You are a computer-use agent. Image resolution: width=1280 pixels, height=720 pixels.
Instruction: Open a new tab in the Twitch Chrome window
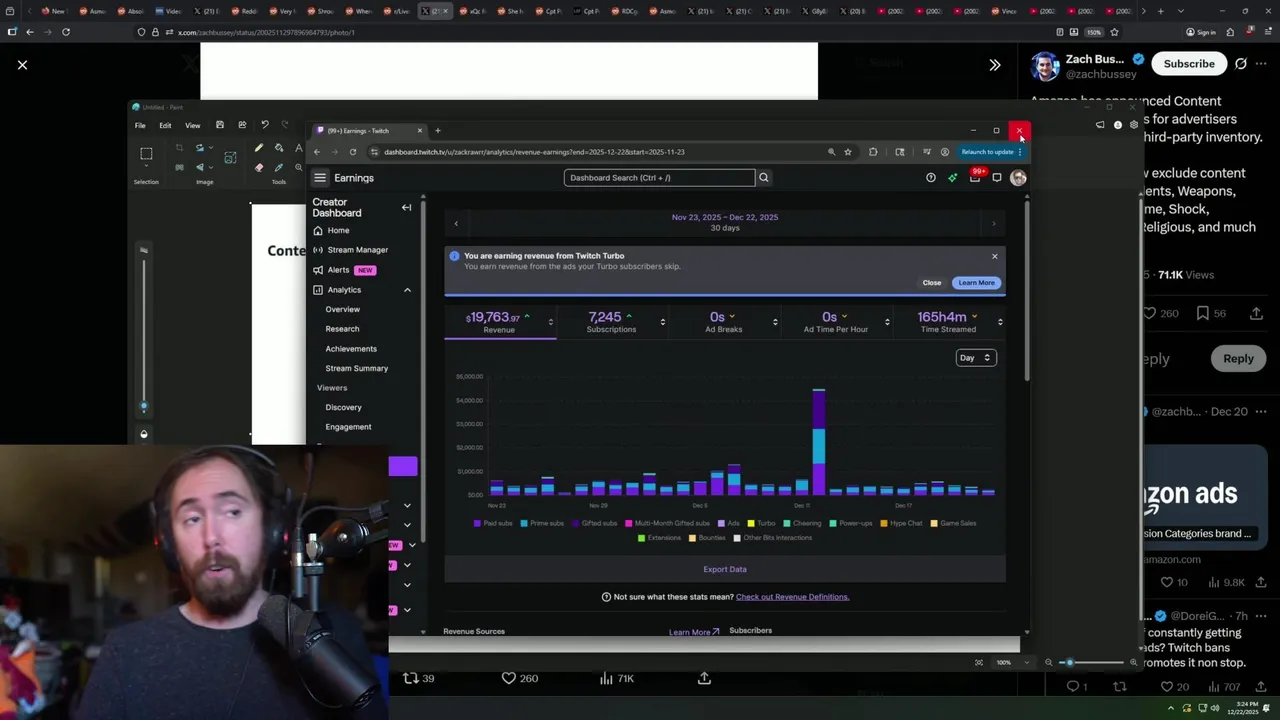(437, 130)
